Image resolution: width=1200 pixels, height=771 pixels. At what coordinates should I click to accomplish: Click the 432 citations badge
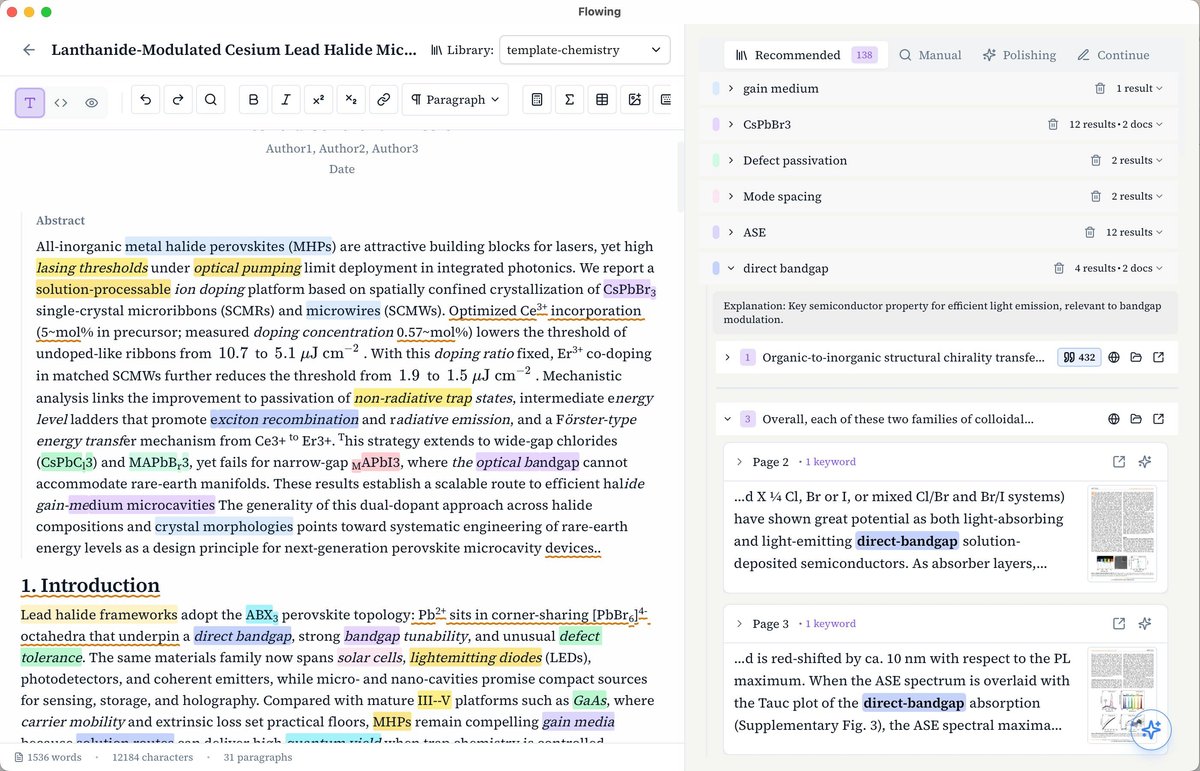tap(1078, 357)
